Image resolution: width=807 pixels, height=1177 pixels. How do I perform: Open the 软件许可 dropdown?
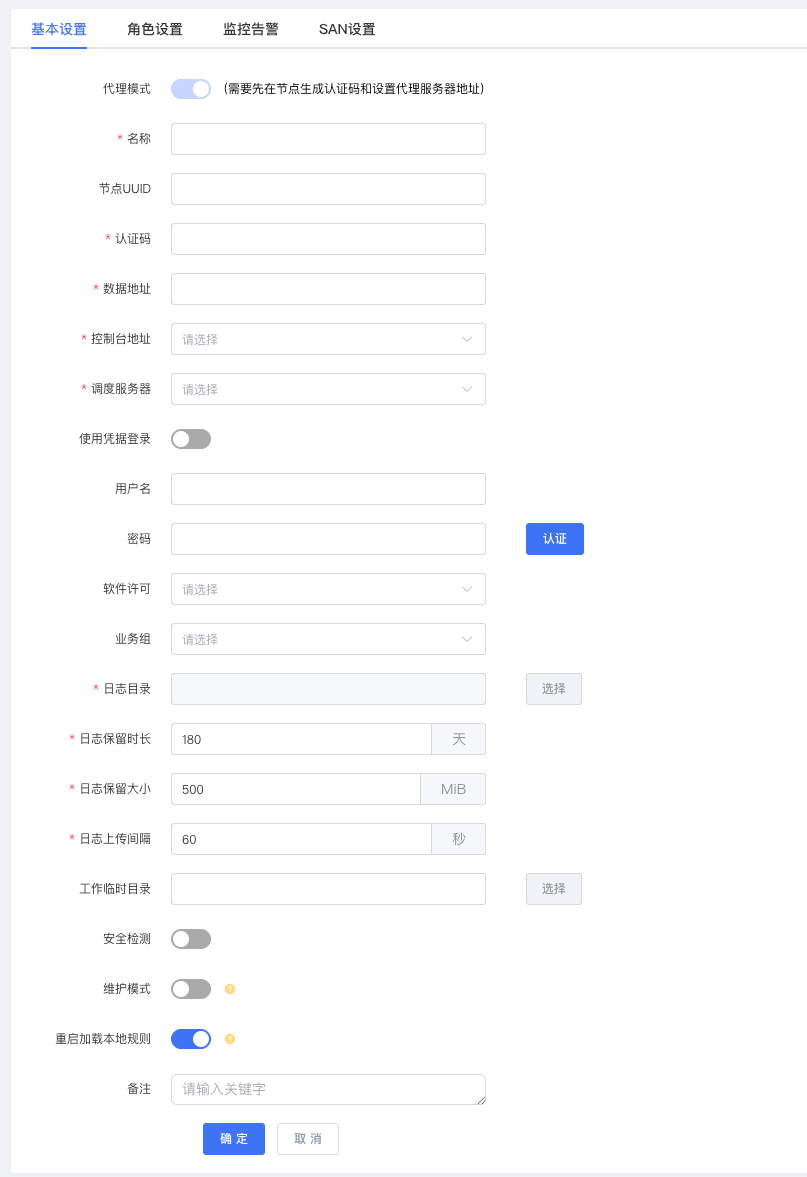coord(328,589)
